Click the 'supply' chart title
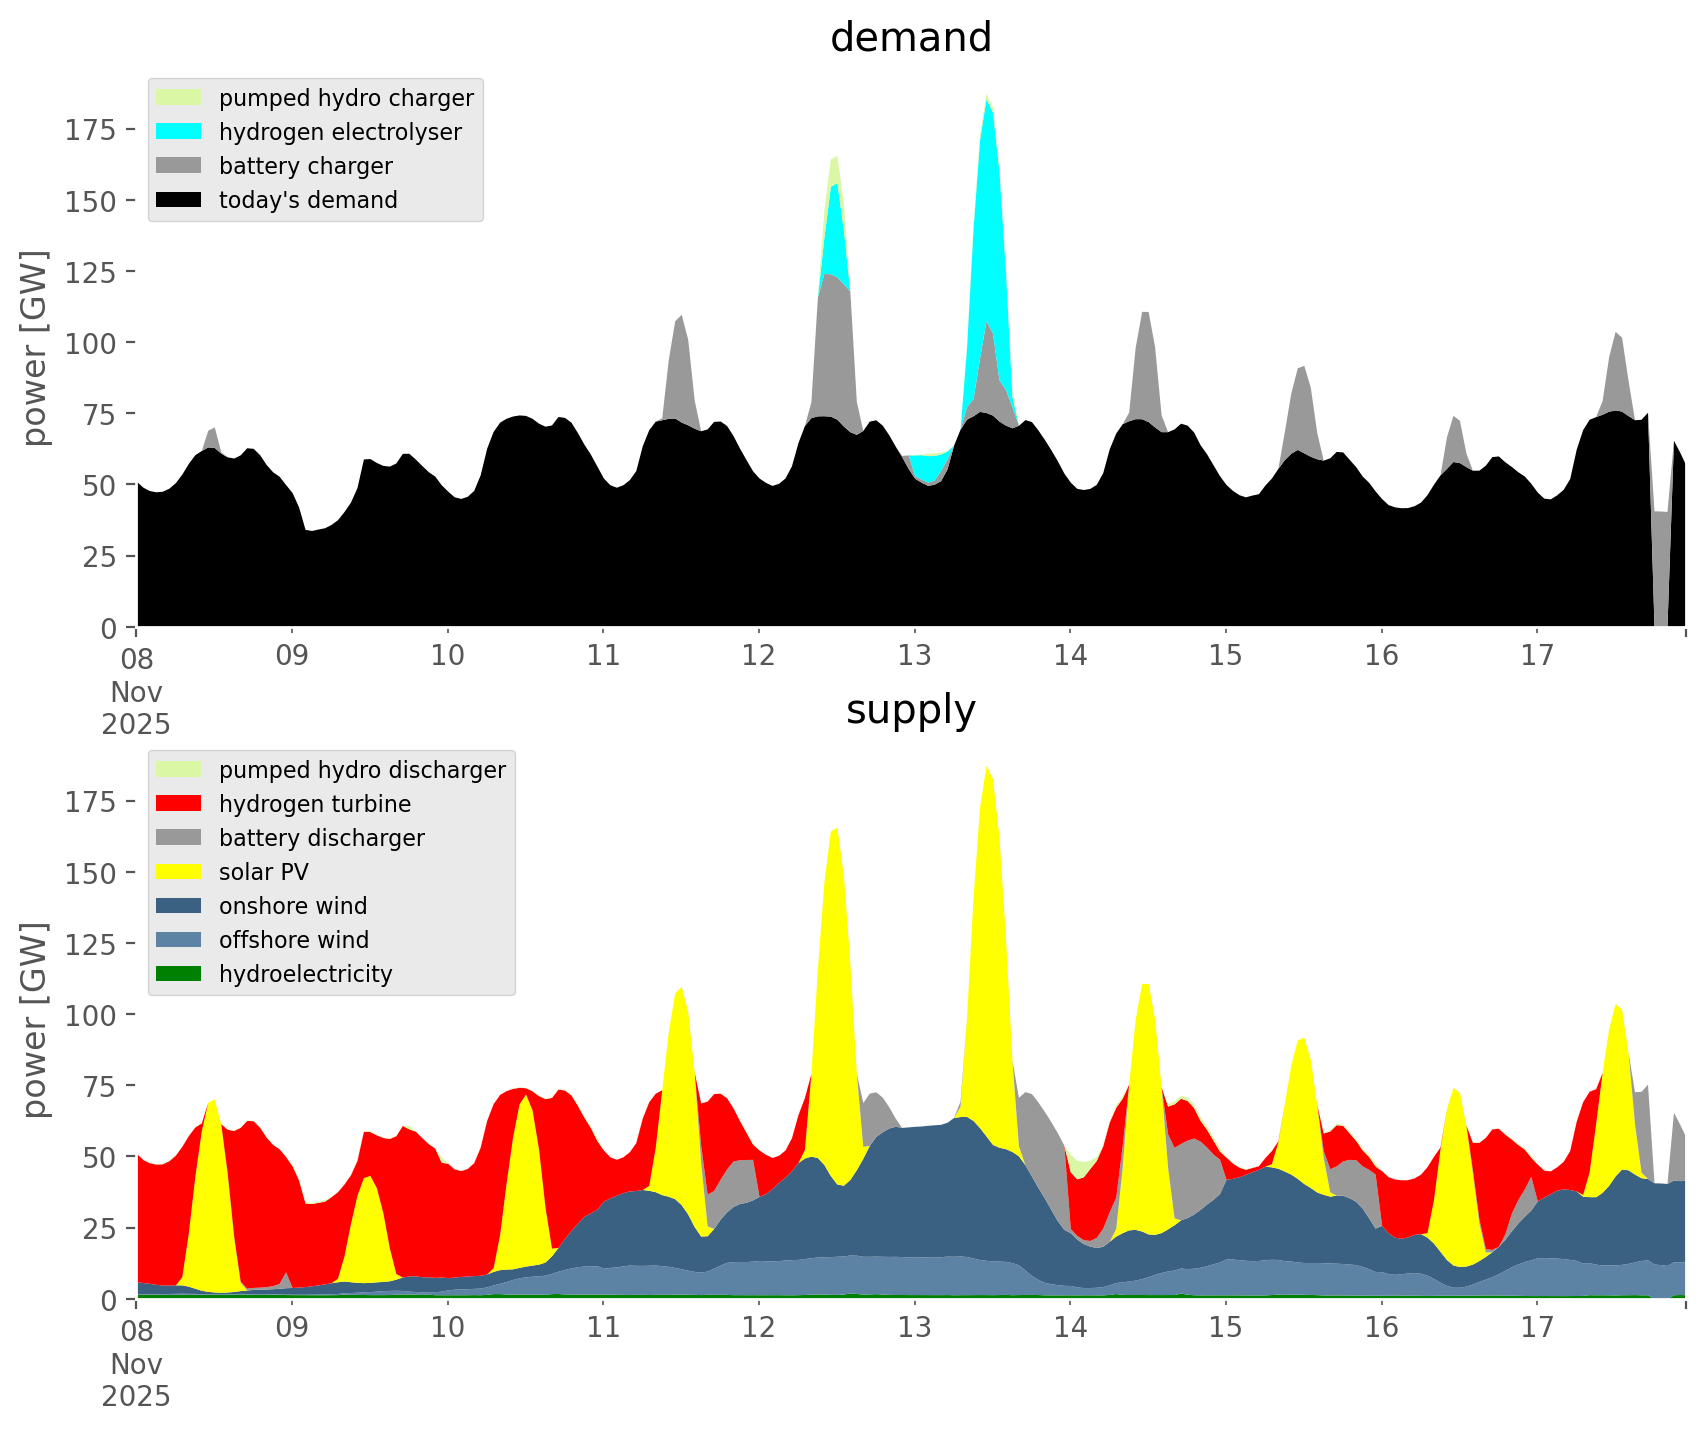Viewport: 1706px width, 1431px height. click(x=910, y=710)
